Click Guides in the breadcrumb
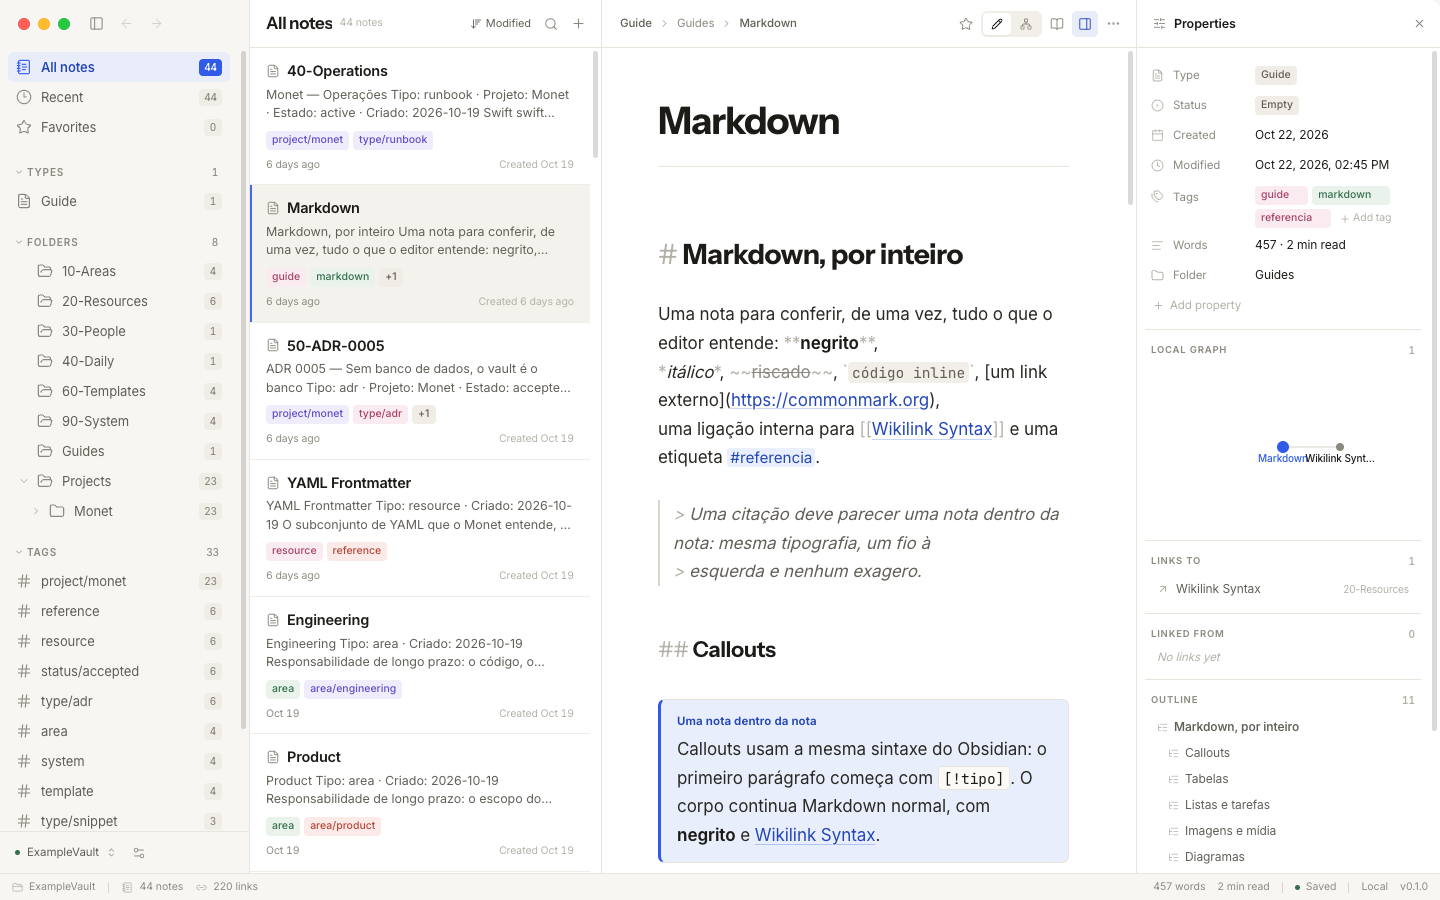This screenshot has width=1440, height=900. (696, 23)
